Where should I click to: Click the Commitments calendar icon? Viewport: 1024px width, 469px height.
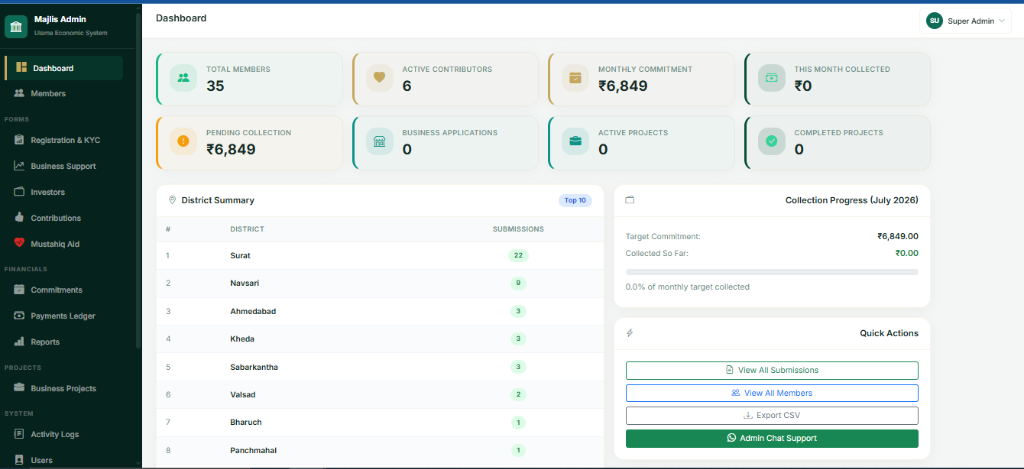click(x=19, y=289)
